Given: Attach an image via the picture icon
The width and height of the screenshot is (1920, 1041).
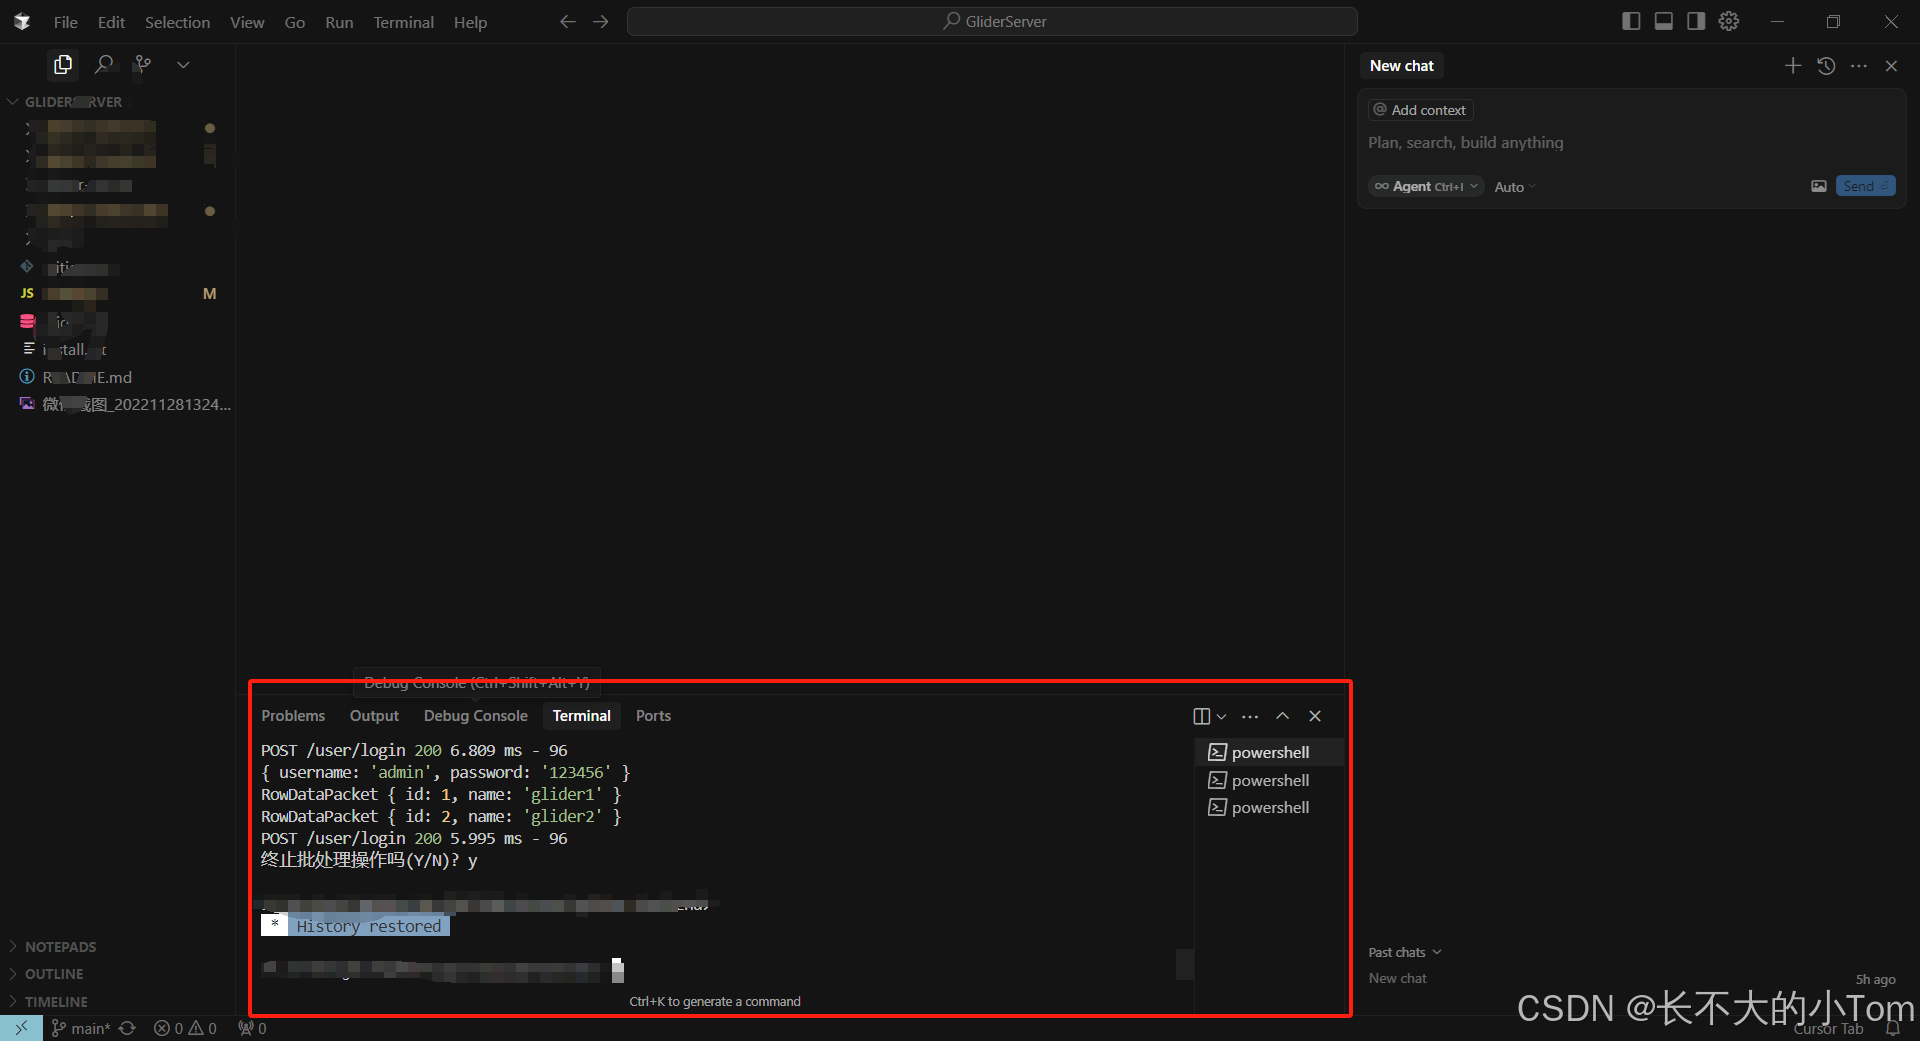Looking at the screenshot, I should click(1818, 186).
